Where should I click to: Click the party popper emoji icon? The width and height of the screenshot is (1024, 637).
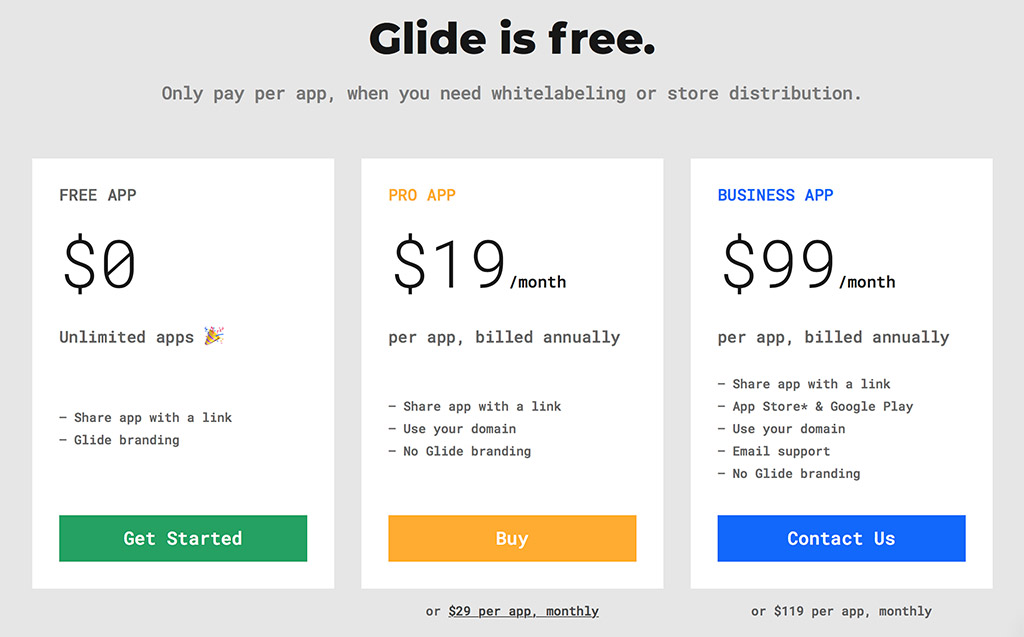(214, 336)
